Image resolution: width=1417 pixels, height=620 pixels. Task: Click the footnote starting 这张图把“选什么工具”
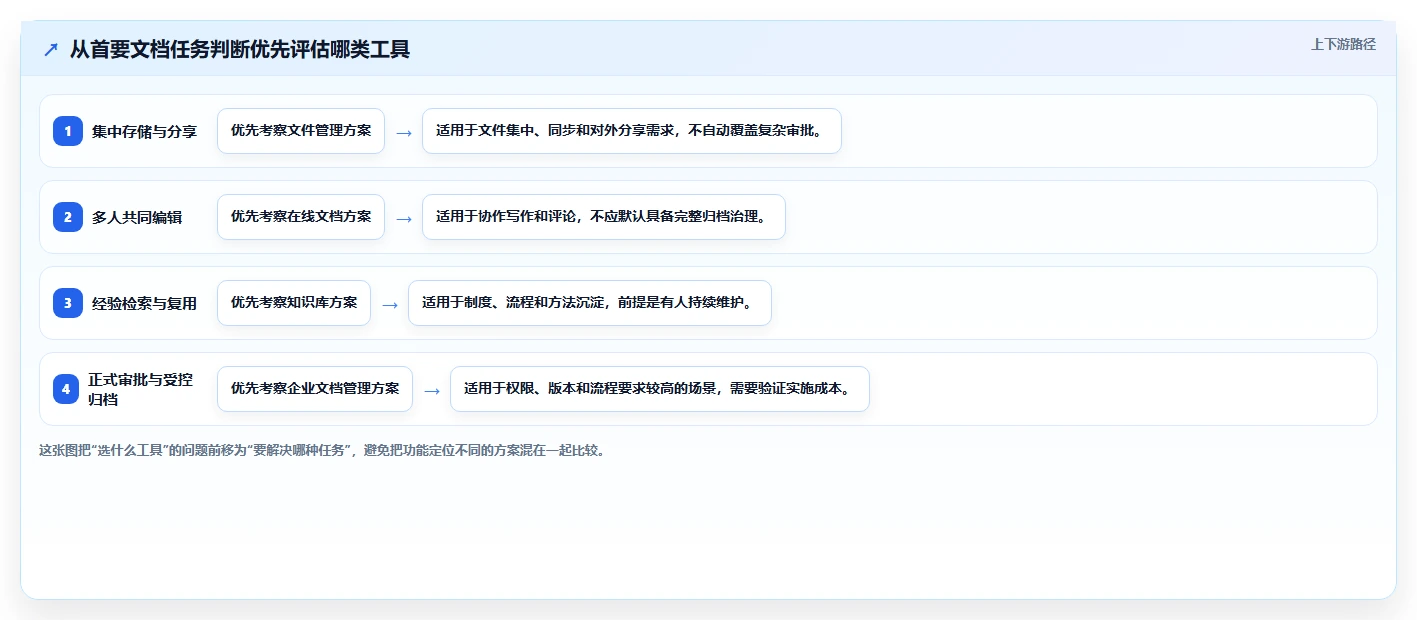pyautogui.click(x=322, y=450)
